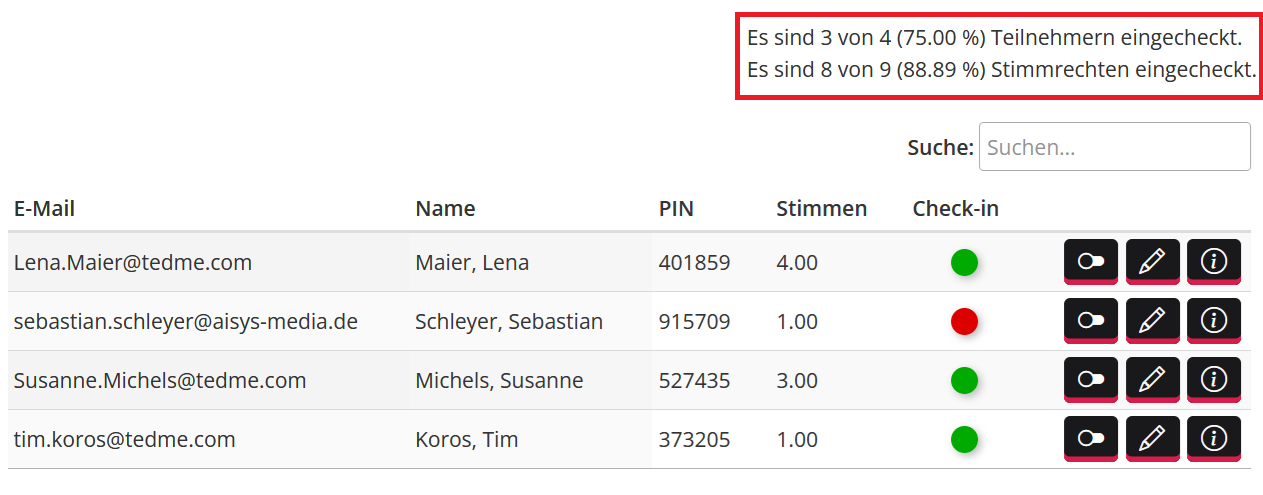Click the red check-in status dot
The height and width of the screenshot is (495, 1263).
pyautogui.click(x=964, y=321)
